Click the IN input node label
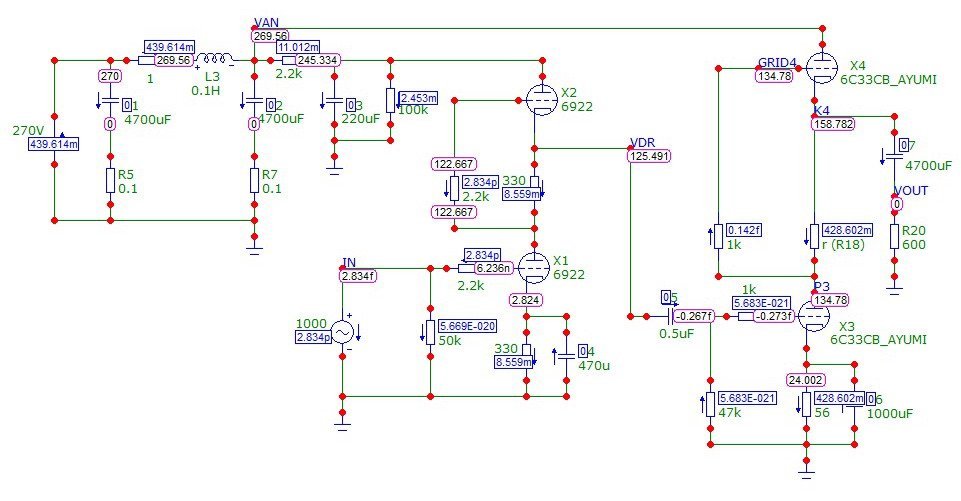Viewport: 961px width, 501px height. coord(348,261)
